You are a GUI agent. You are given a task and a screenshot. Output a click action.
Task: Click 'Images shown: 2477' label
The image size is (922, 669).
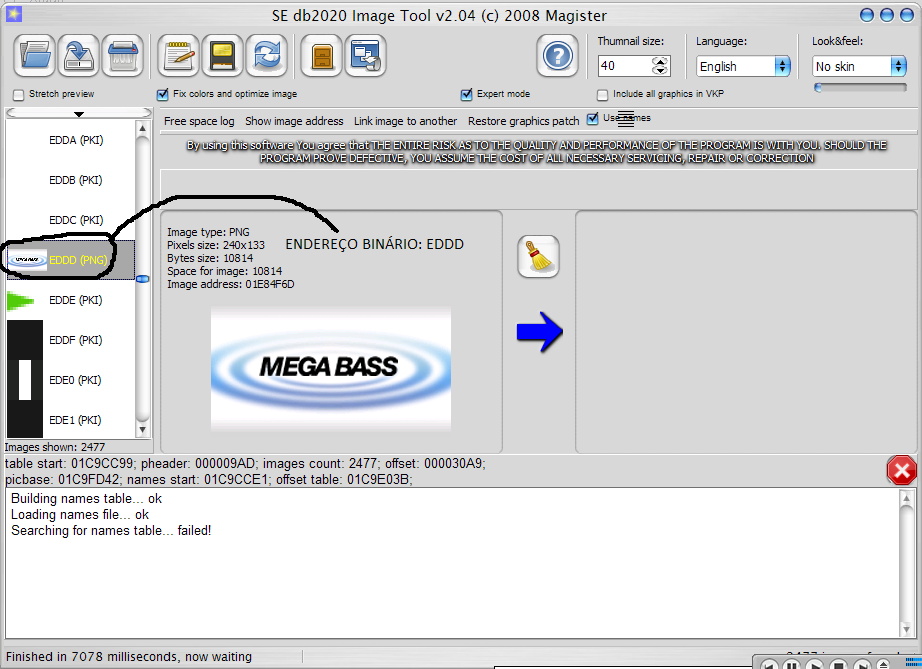tap(55, 447)
